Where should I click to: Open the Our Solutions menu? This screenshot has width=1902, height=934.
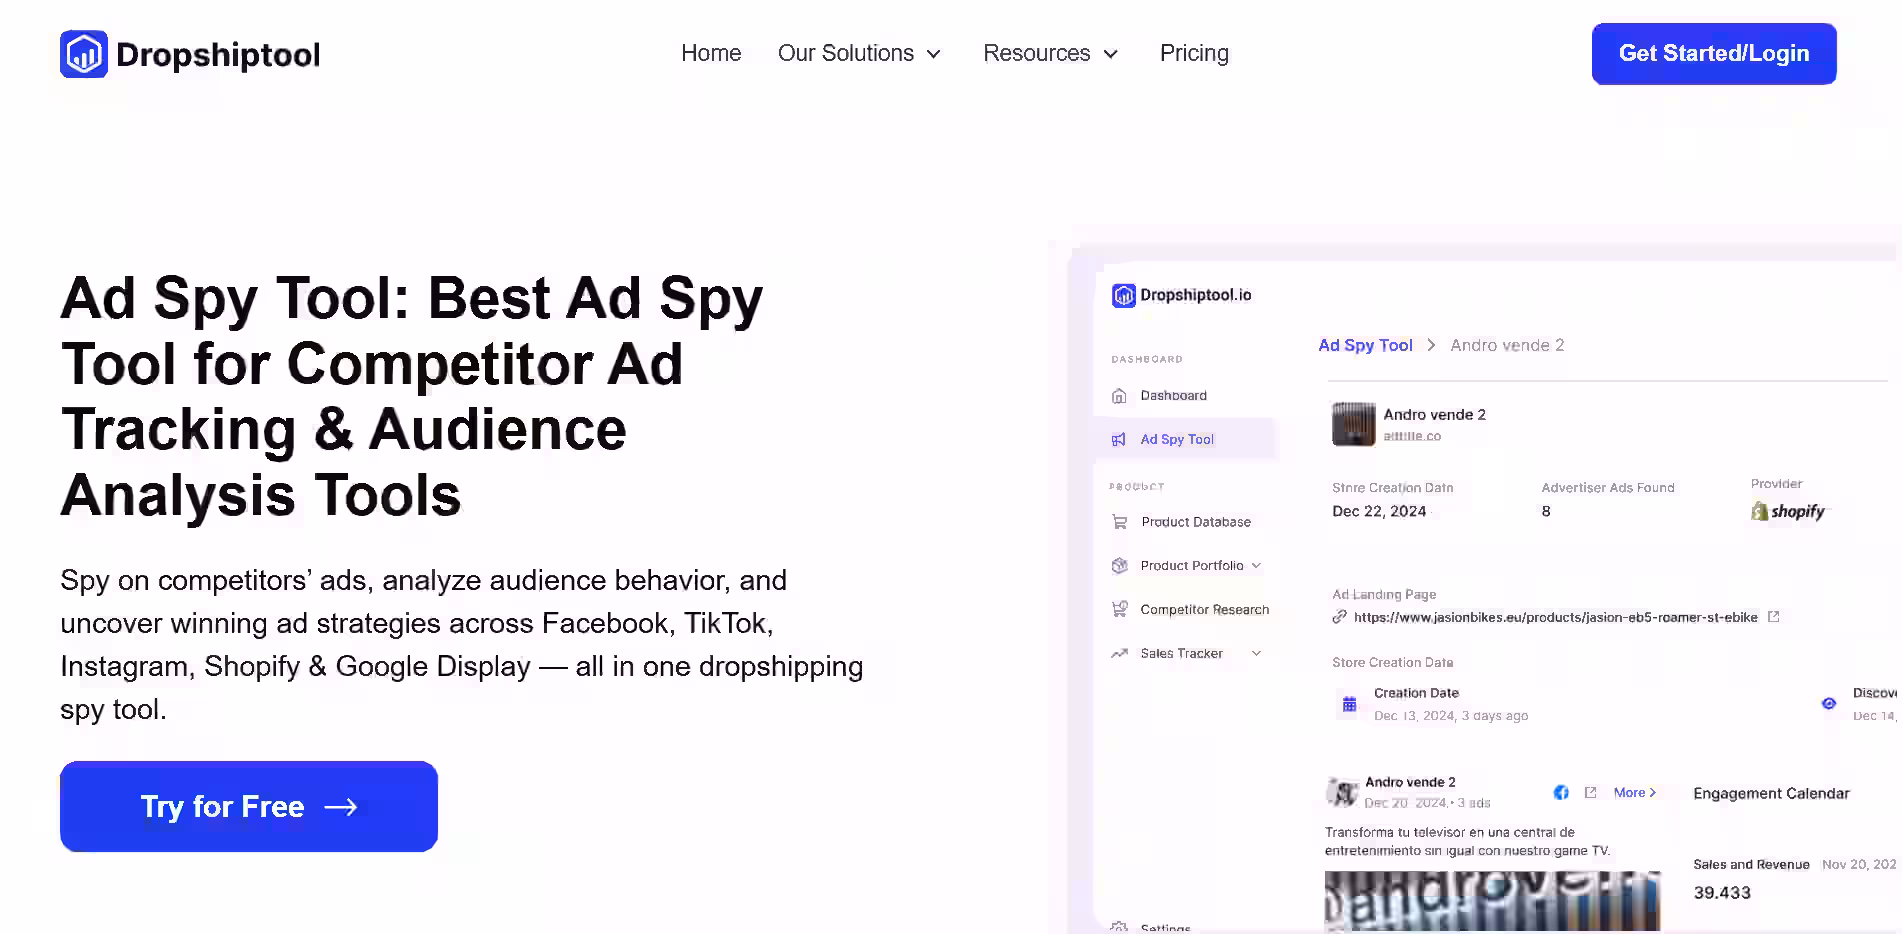point(846,53)
